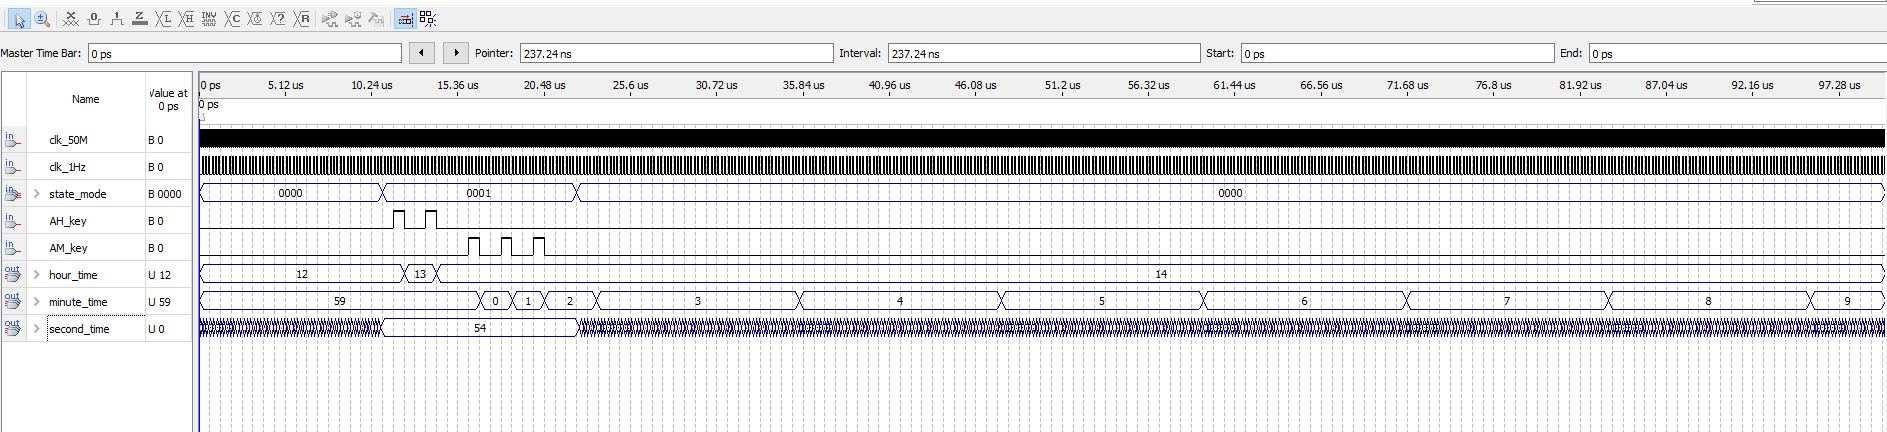1887x432 pixels.
Task: Set High Impedance (Z) value
Action: pos(140,19)
